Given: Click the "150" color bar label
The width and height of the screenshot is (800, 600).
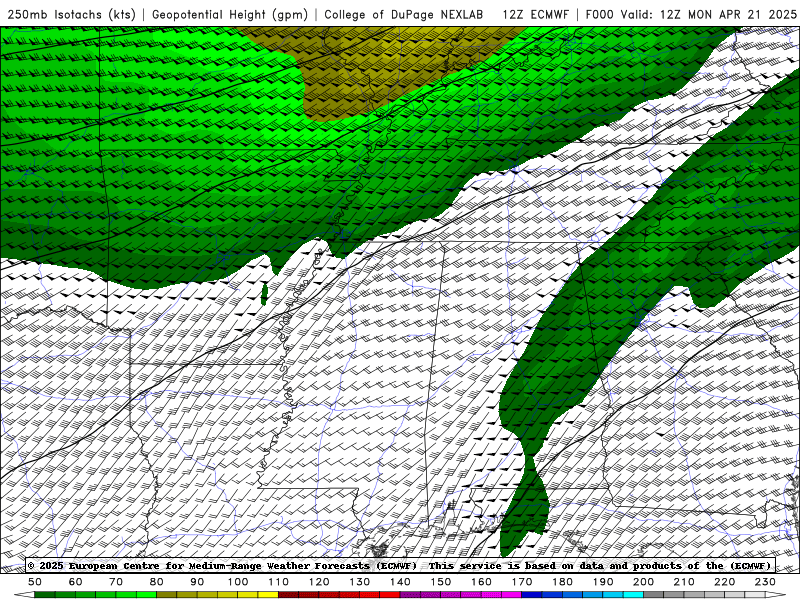Looking at the screenshot, I should click(441, 582).
